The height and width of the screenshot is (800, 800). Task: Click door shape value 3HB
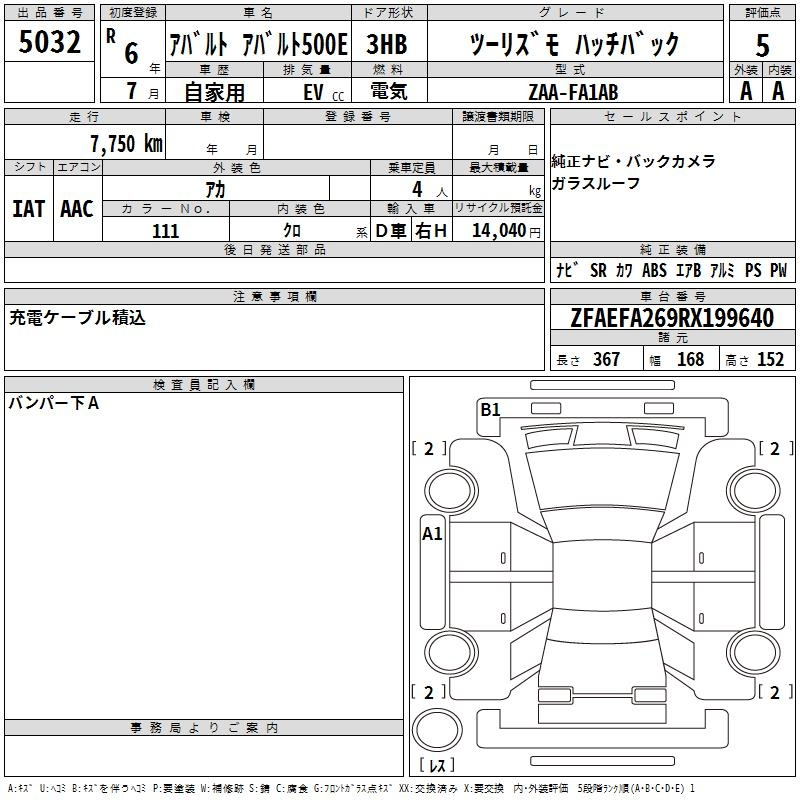coord(387,44)
